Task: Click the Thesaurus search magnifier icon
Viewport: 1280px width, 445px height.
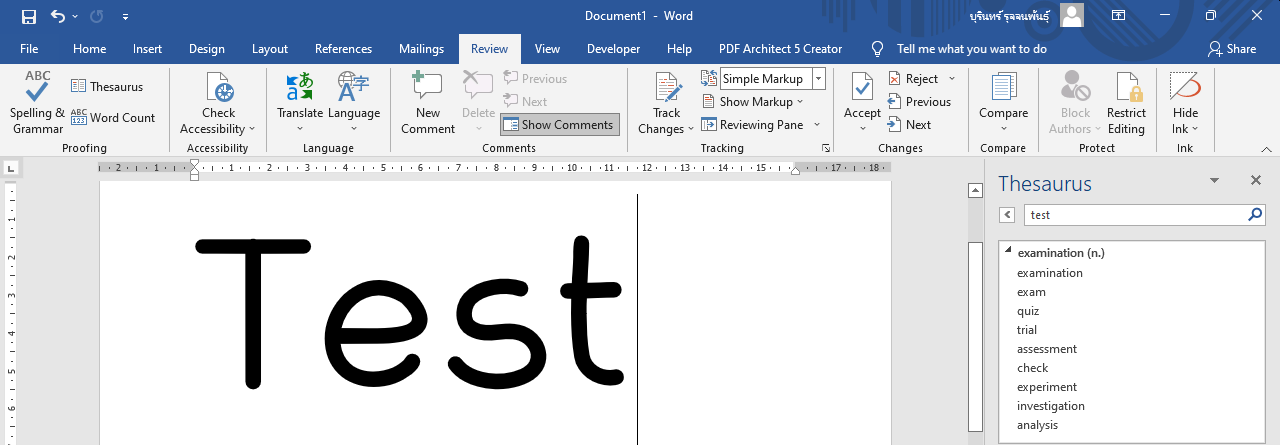Action: point(1255,215)
